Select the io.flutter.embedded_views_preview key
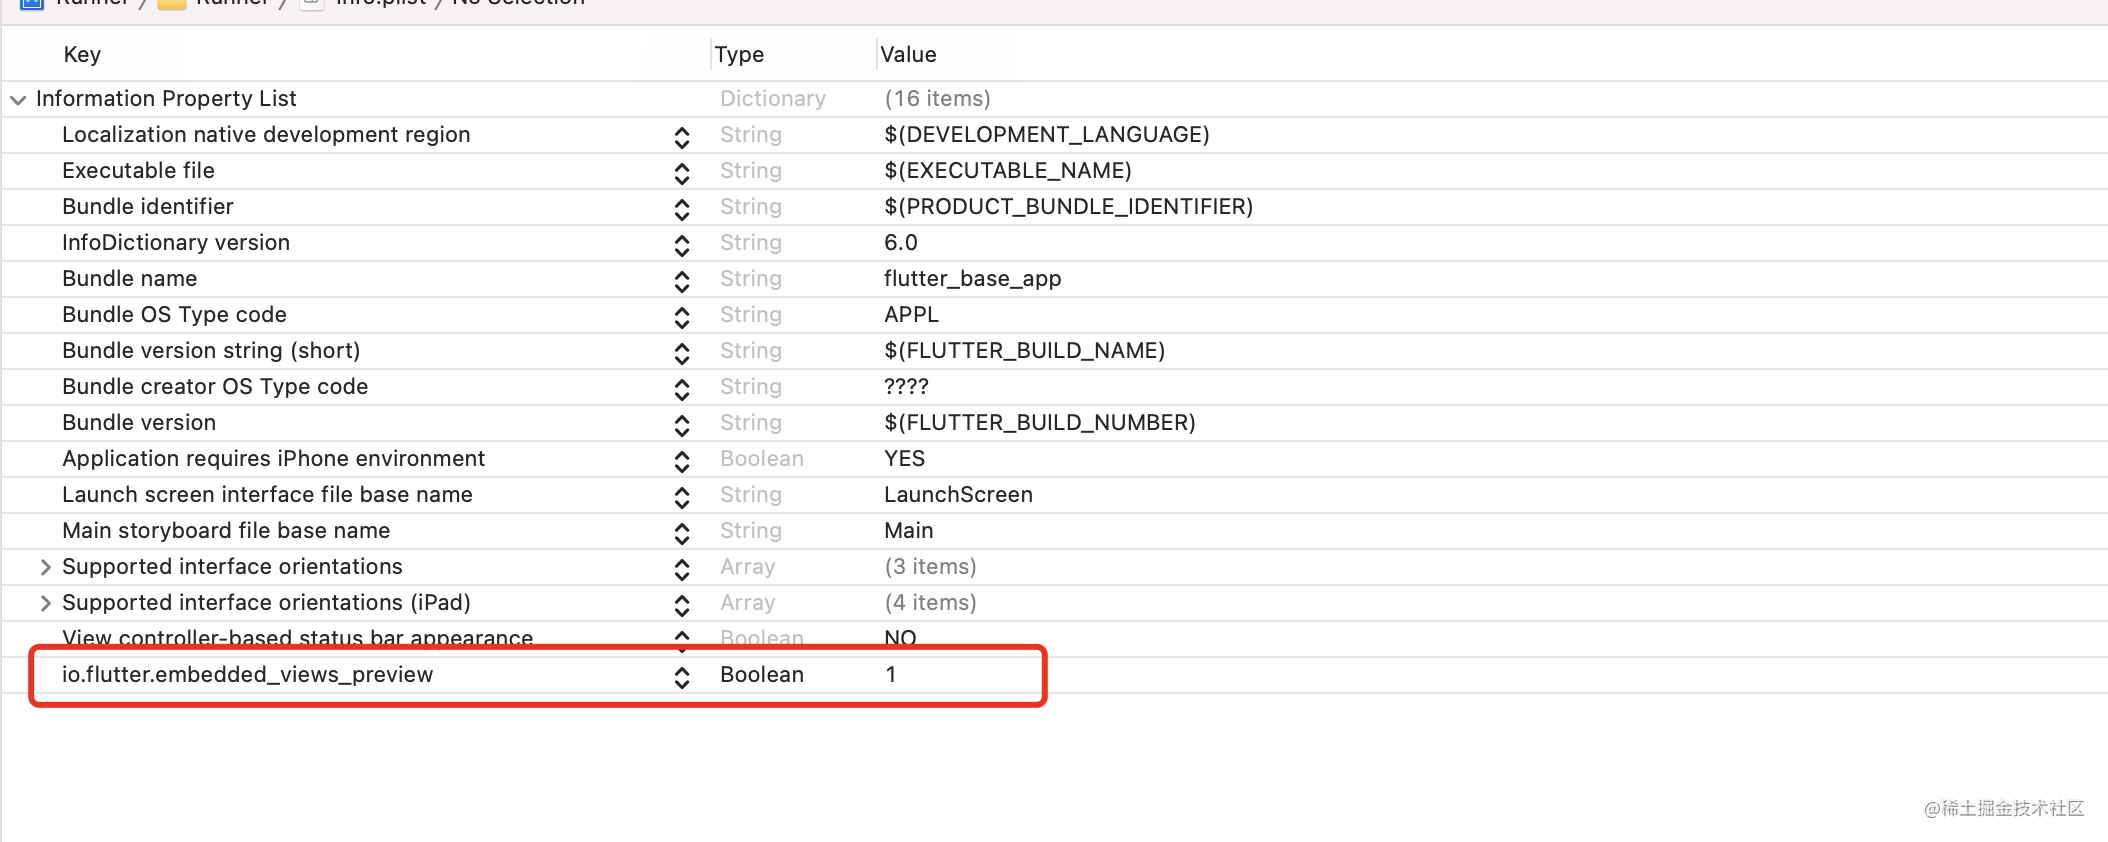 tap(247, 674)
